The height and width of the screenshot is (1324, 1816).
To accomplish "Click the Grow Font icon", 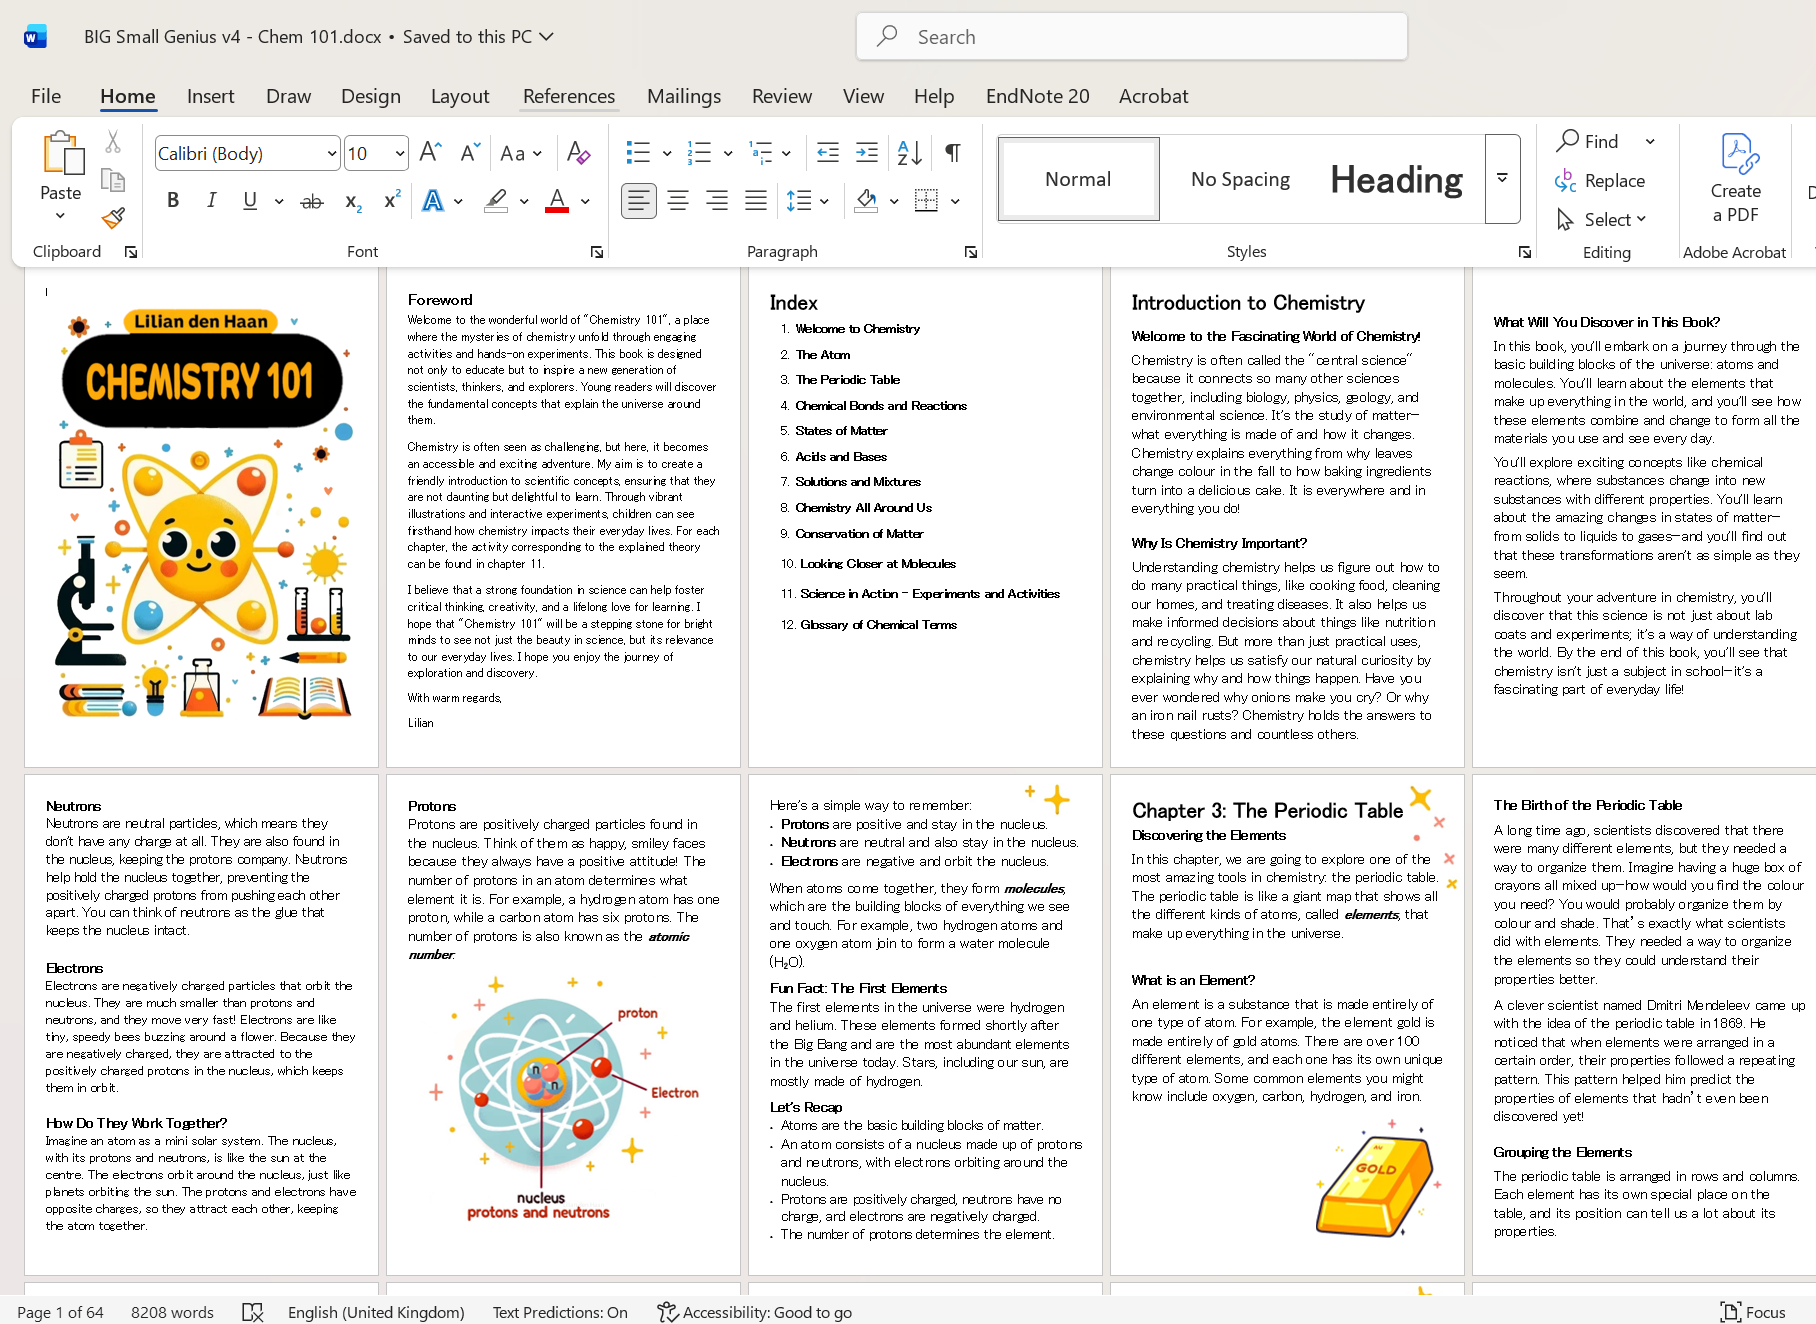I will pos(430,153).
